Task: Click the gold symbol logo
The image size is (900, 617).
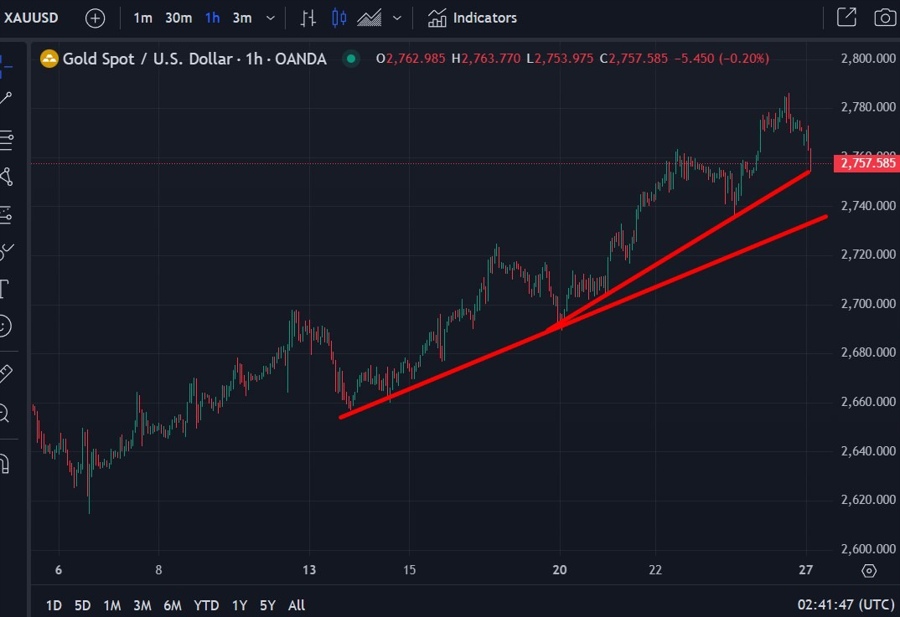Action: tap(49, 59)
